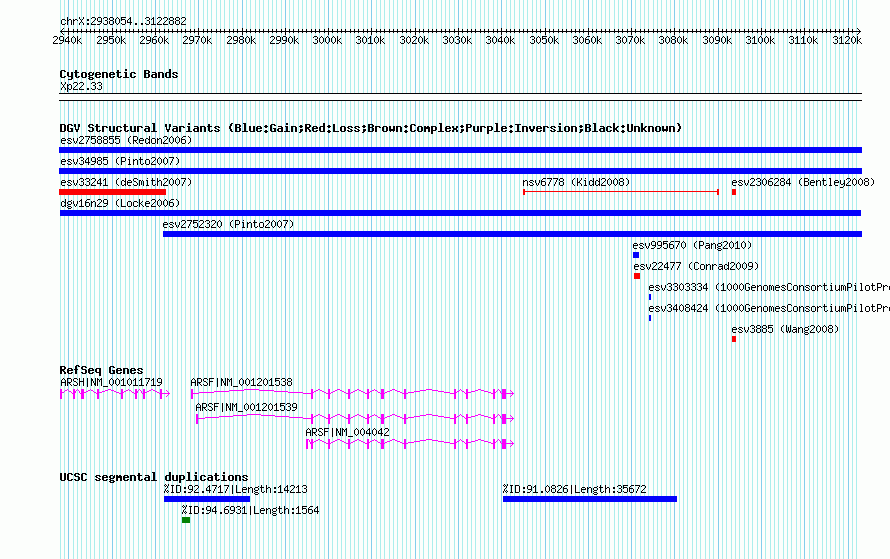Screen dimensions: 890x559
Task: Click the green duplication bar Length:1564
Action: (x=186, y=520)
